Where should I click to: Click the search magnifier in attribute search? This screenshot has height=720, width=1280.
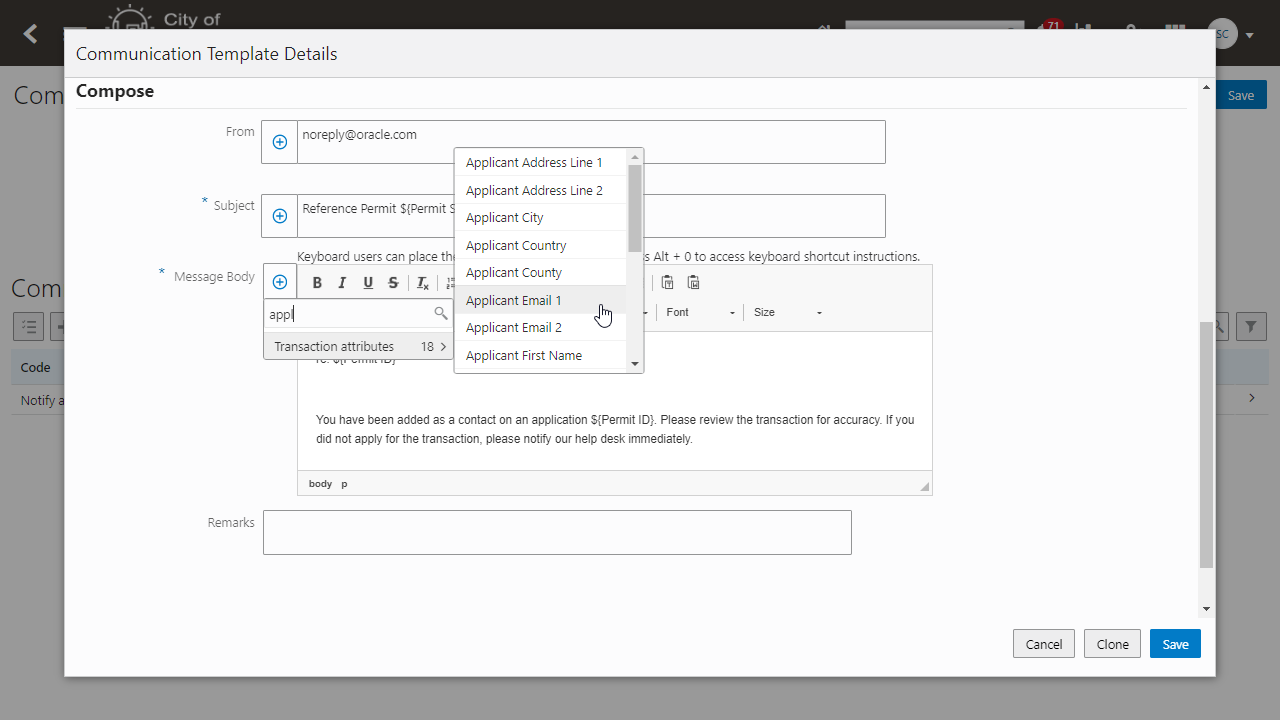(x=440, y=314)
